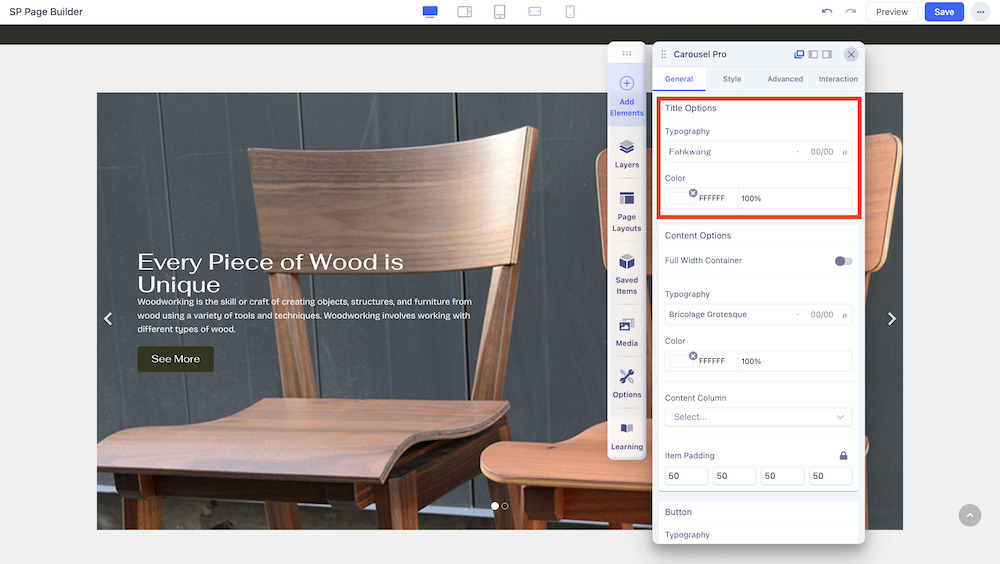Open the Advanced tab
The width and height of the screenshot is (1000, 564).
click(x=785, y=79)
